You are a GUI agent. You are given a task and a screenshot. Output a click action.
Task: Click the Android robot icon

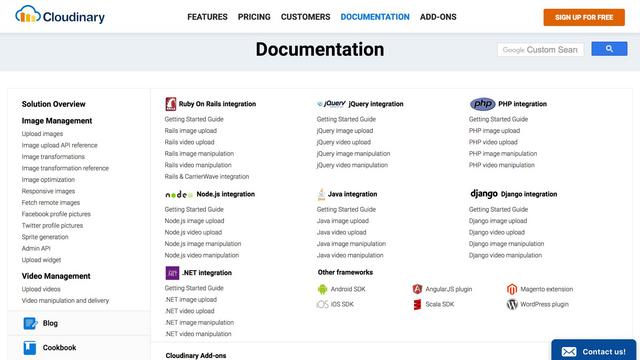pyautogui.click(x=322, y=289)
